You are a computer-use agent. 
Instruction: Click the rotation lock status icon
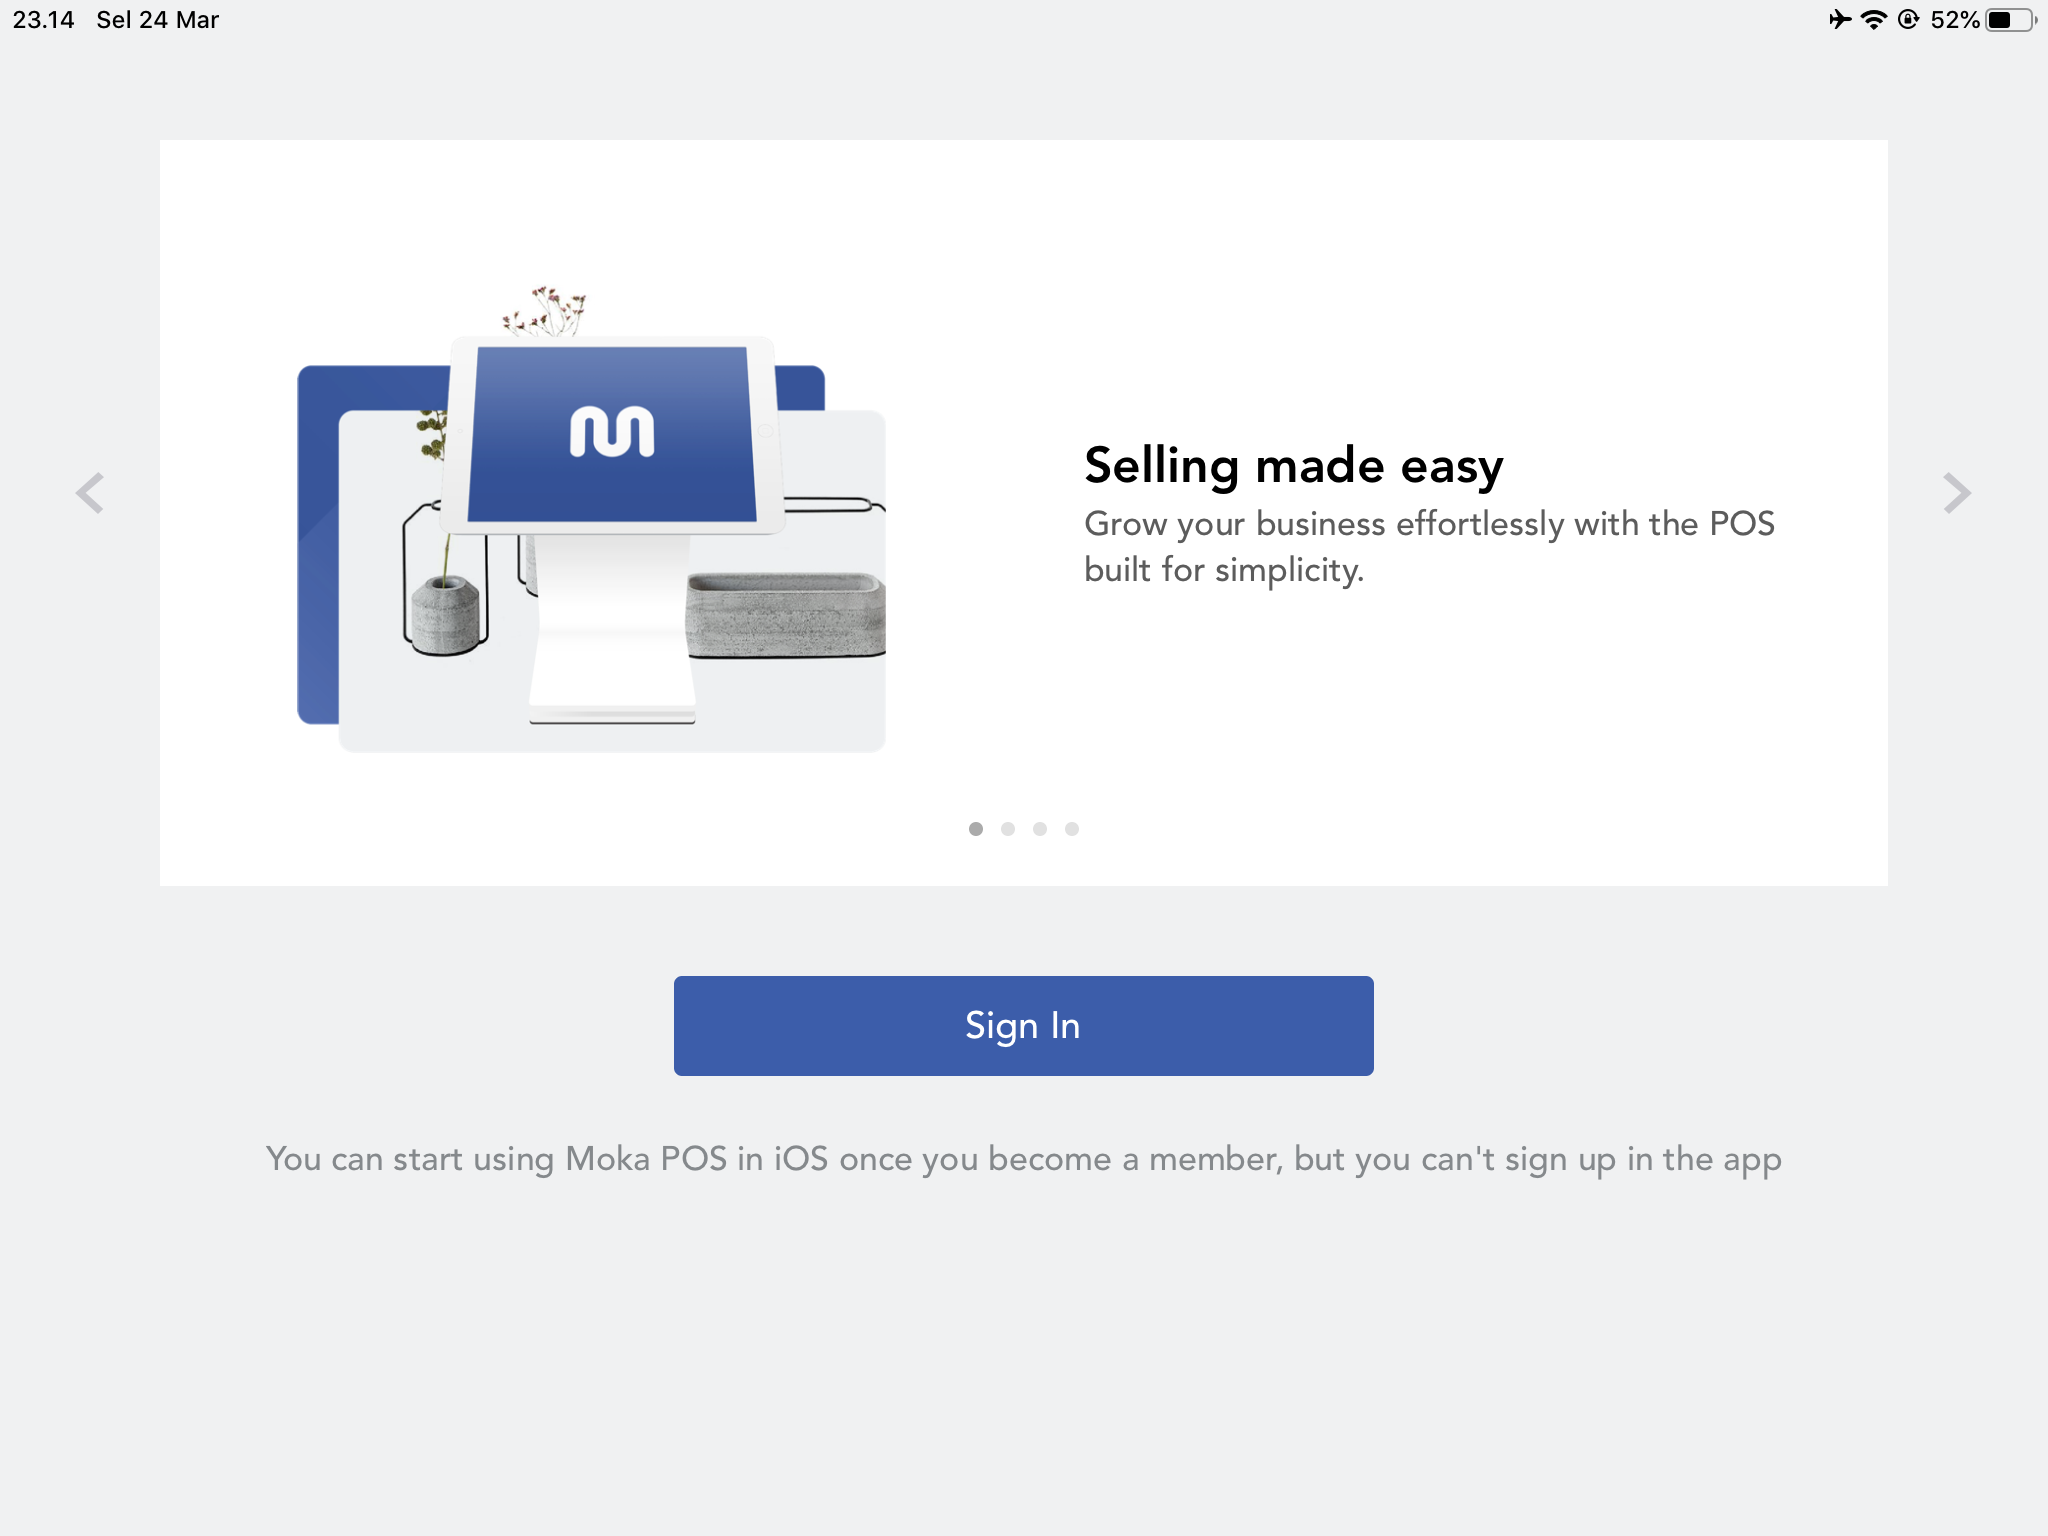click(1908, 20)
